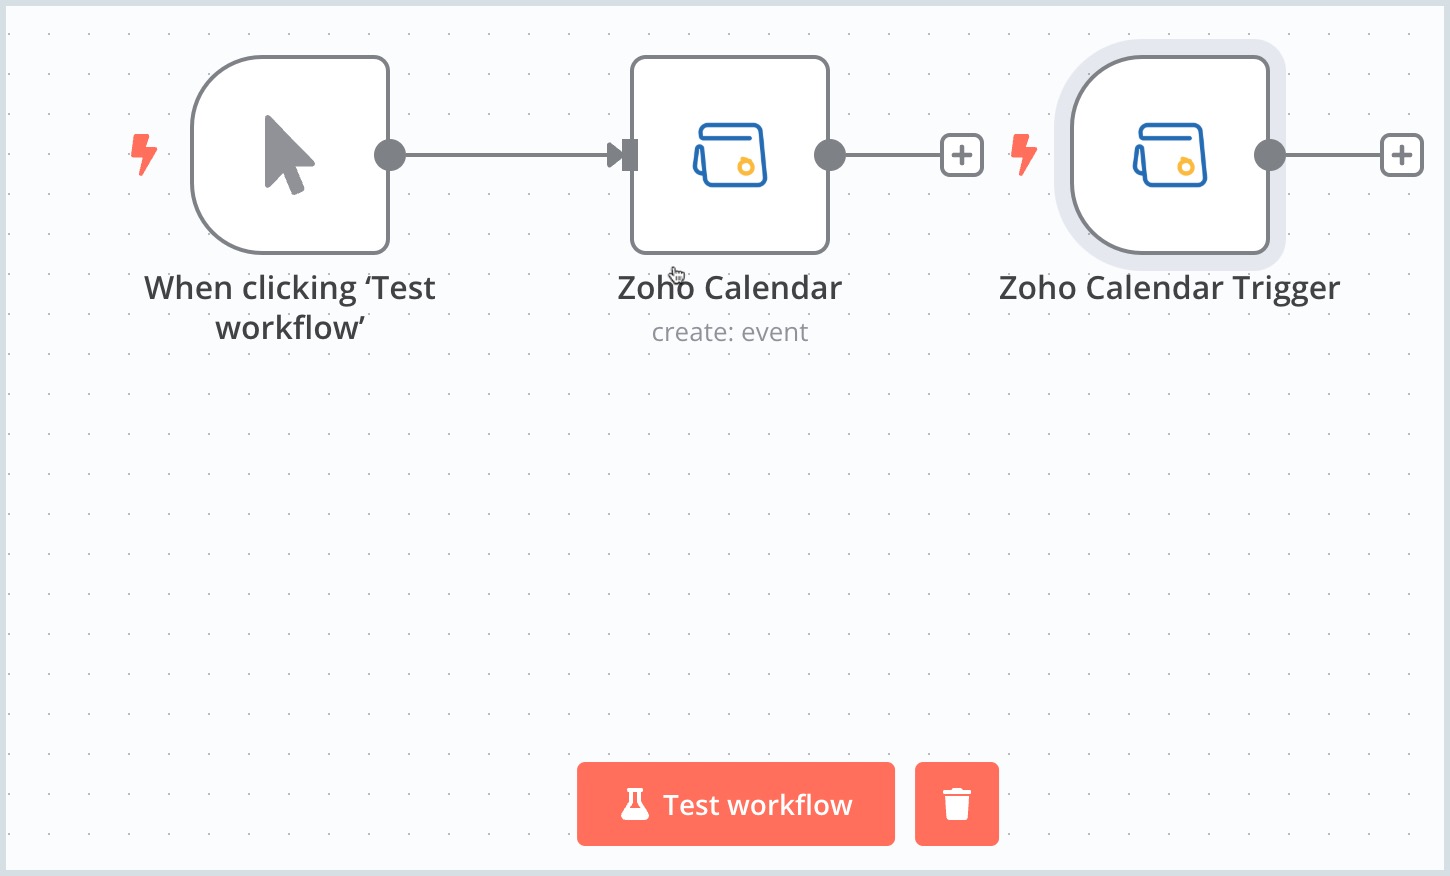Select the connection line between first two nodes

[500, 155]
